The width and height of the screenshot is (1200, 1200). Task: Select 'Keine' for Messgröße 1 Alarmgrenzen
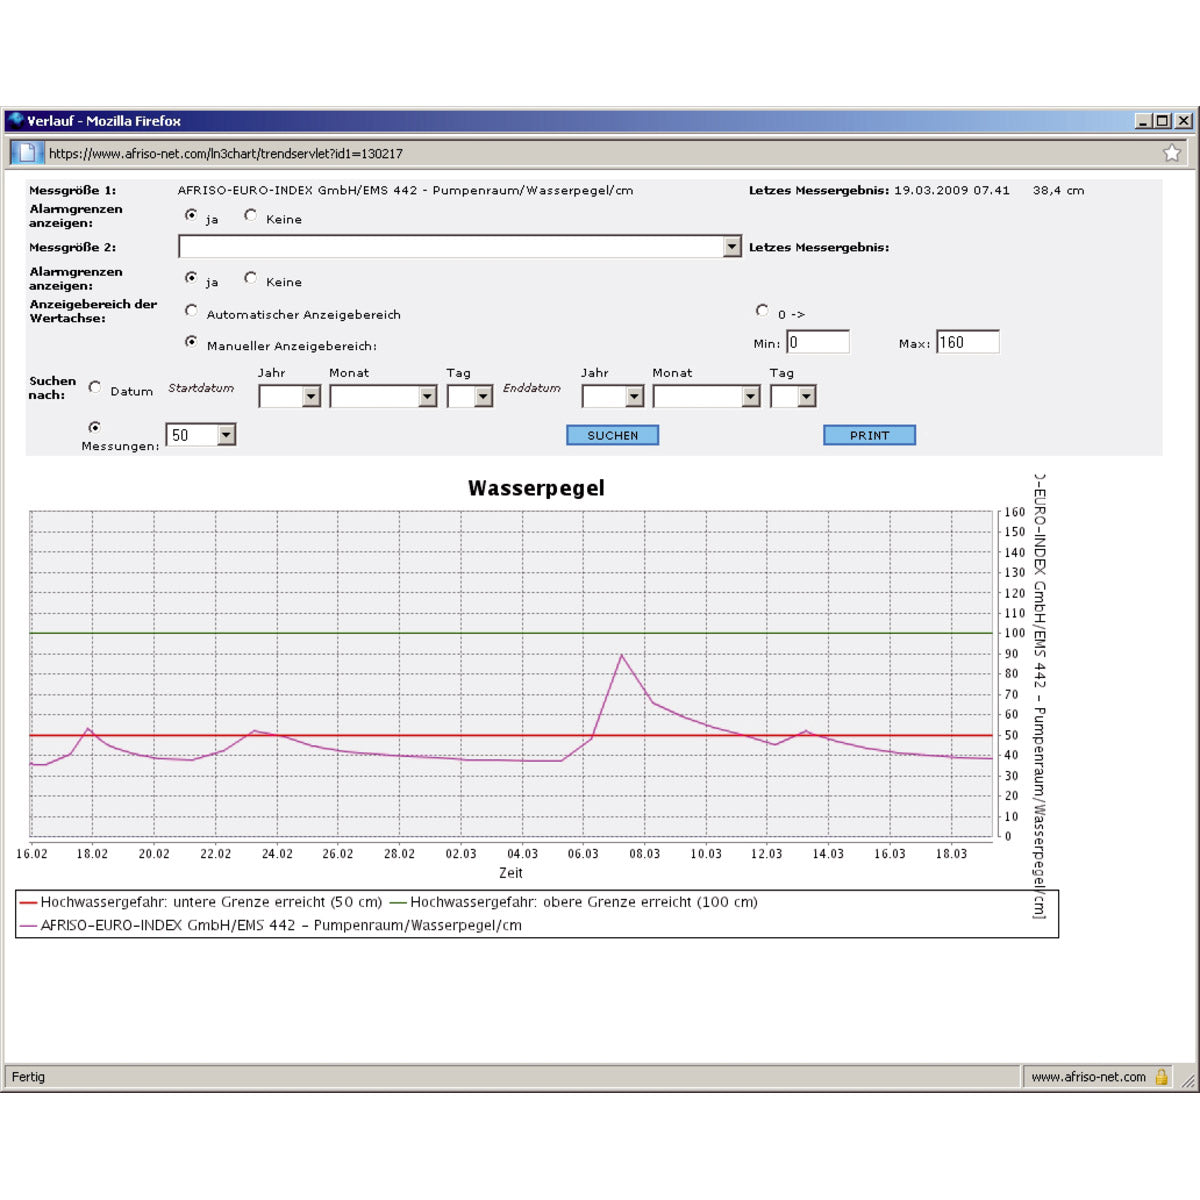click(x=250, y=215)
